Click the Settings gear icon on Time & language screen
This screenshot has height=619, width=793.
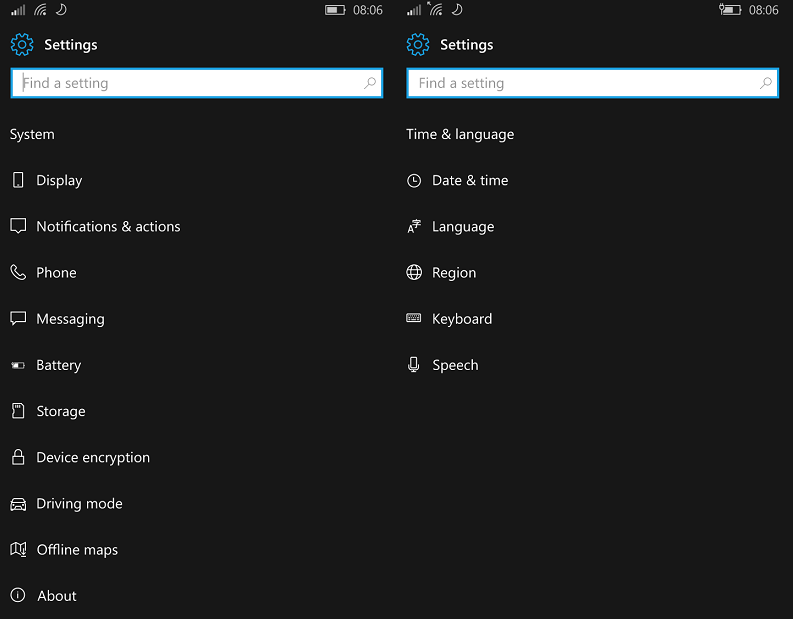coord(418,45)
